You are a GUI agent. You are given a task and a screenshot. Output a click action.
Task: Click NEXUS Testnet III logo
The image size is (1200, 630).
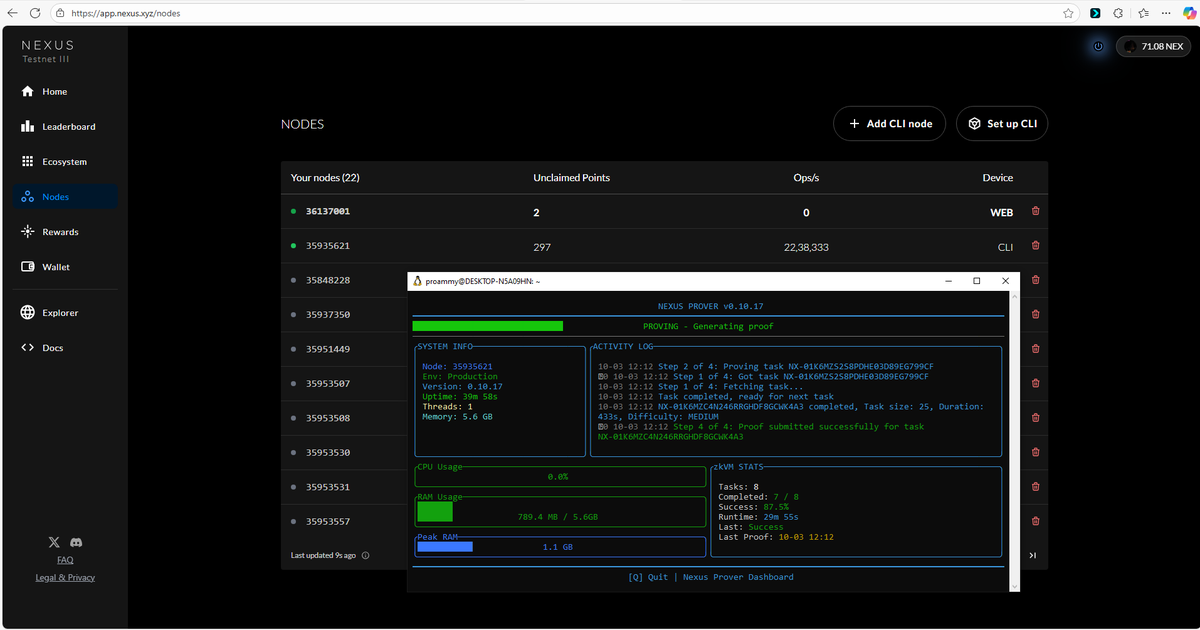[48, 51]
